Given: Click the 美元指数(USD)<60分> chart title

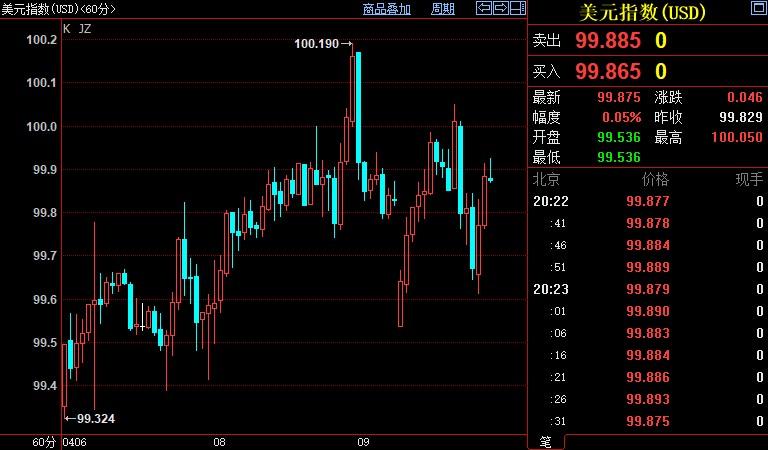Looking at the screenshot, I should pos(58,9).
